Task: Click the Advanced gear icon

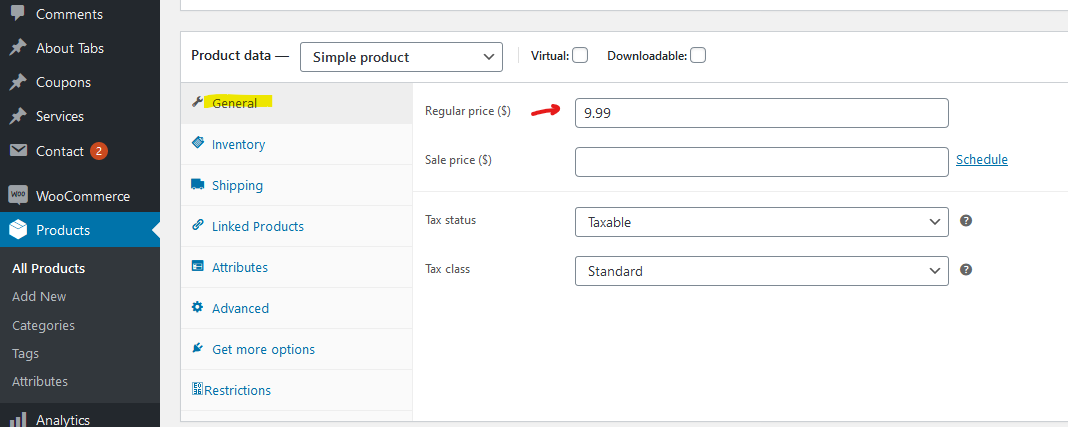Action: 198,307
